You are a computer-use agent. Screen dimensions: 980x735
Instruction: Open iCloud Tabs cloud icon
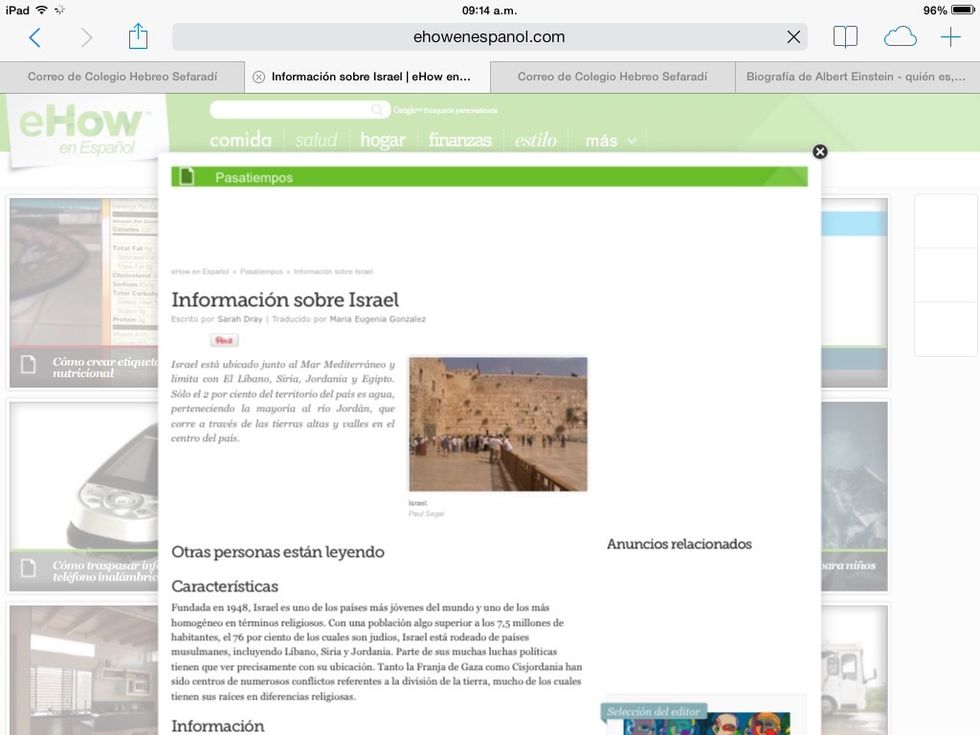[x=900, y=37]
